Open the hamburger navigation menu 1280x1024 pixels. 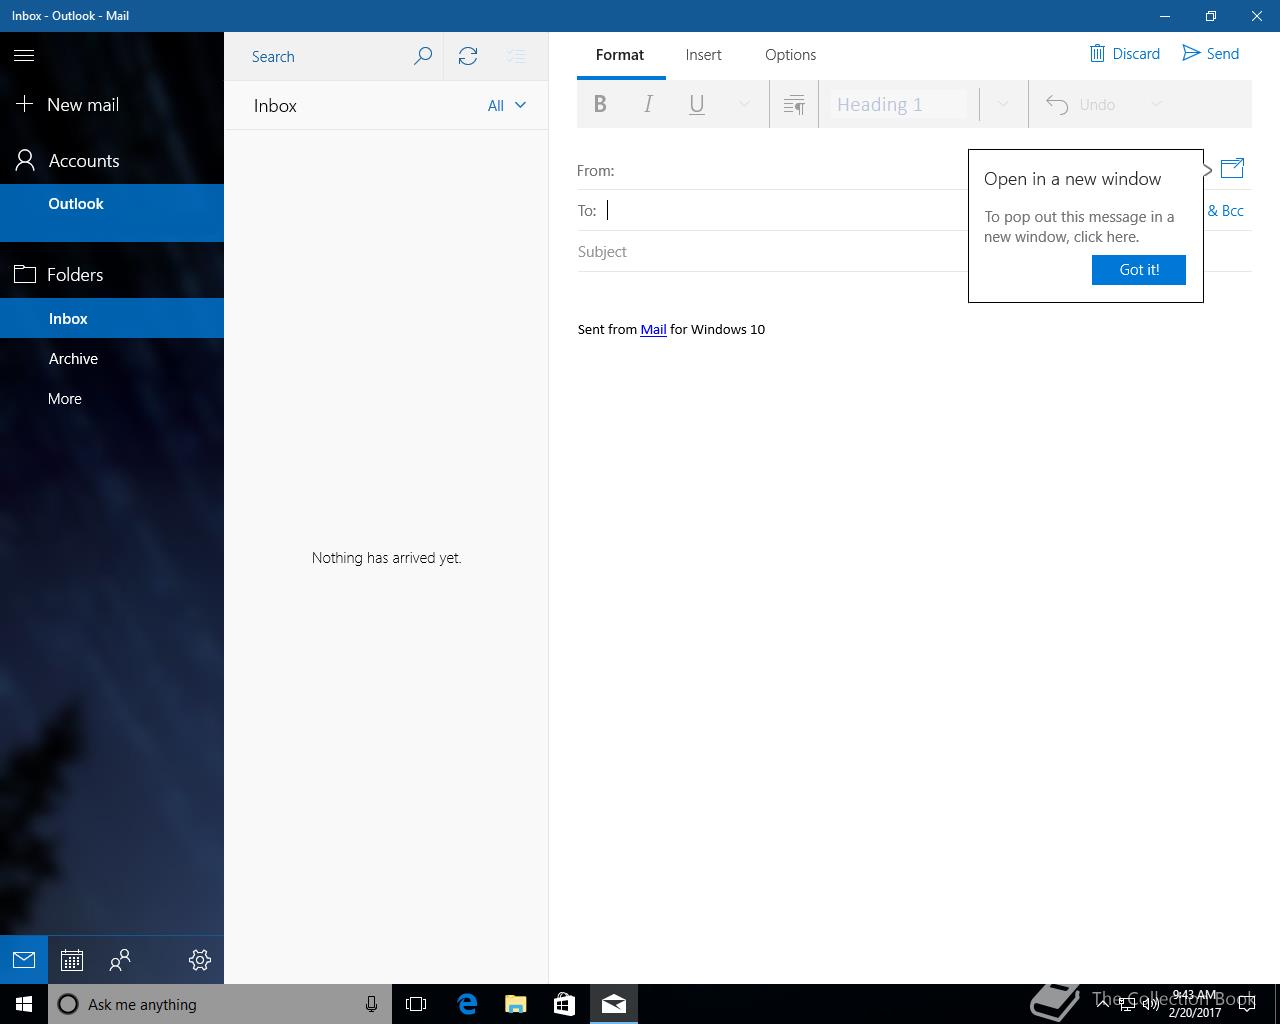point(24,56)
